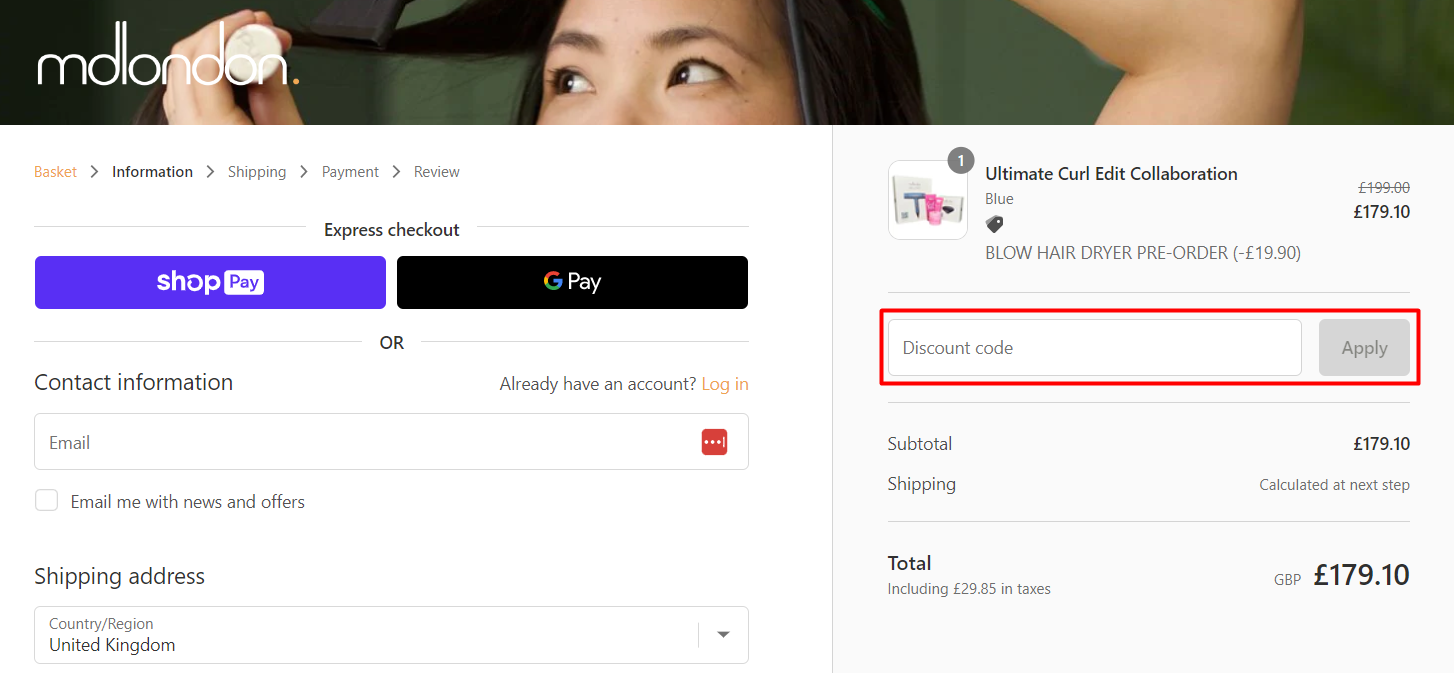Screen dimensions: 1454x673
Task: Focus the Email input field
Action: coord(391,442)
